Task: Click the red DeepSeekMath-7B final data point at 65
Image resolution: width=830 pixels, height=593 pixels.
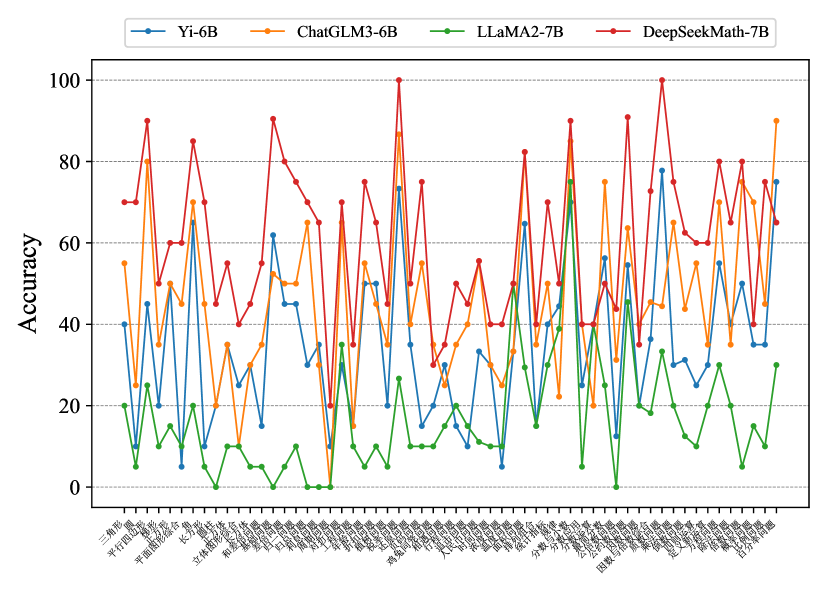Action: tap(776, 222)
